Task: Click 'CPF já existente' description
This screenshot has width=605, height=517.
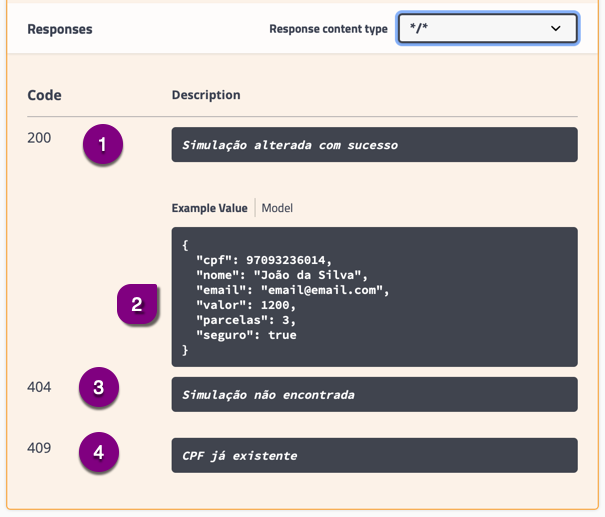Action: click(x=375, y=455)
